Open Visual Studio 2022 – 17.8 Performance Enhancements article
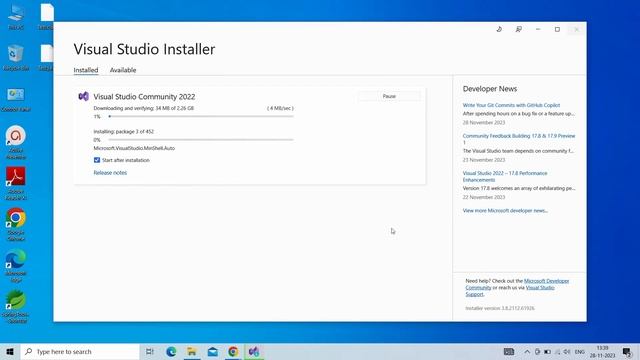This screenshot has height=360, width=640. click(x=505, y=176)
